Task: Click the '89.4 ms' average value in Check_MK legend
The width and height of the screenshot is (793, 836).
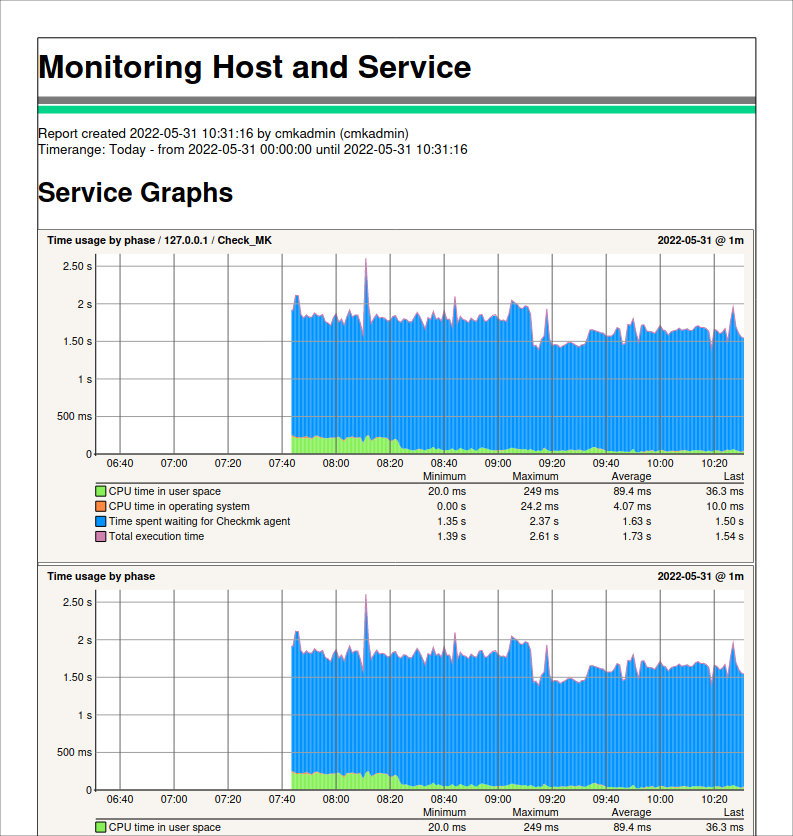Action: 632,491
